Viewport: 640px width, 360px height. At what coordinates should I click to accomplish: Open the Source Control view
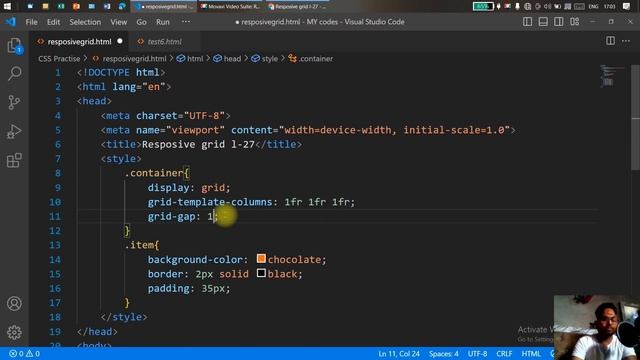click(14, 102)
